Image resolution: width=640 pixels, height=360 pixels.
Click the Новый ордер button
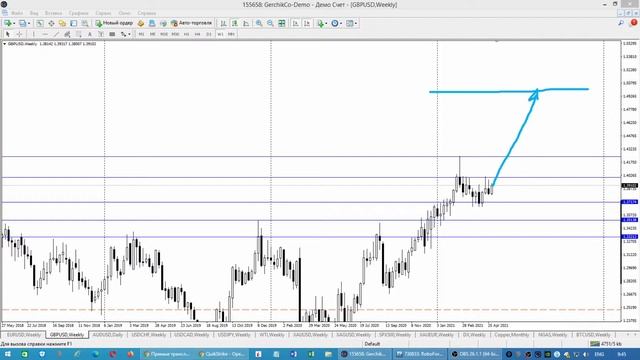(x=115, y=23)
